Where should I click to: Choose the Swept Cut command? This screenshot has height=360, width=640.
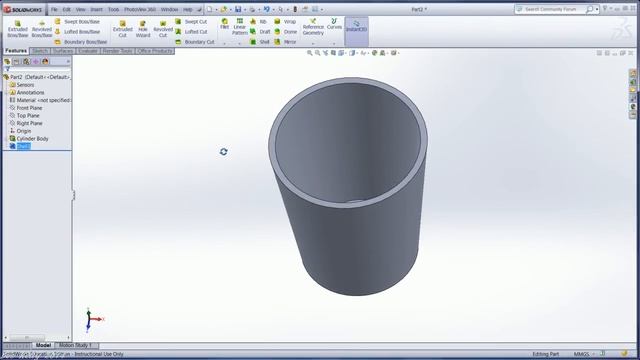191,22
